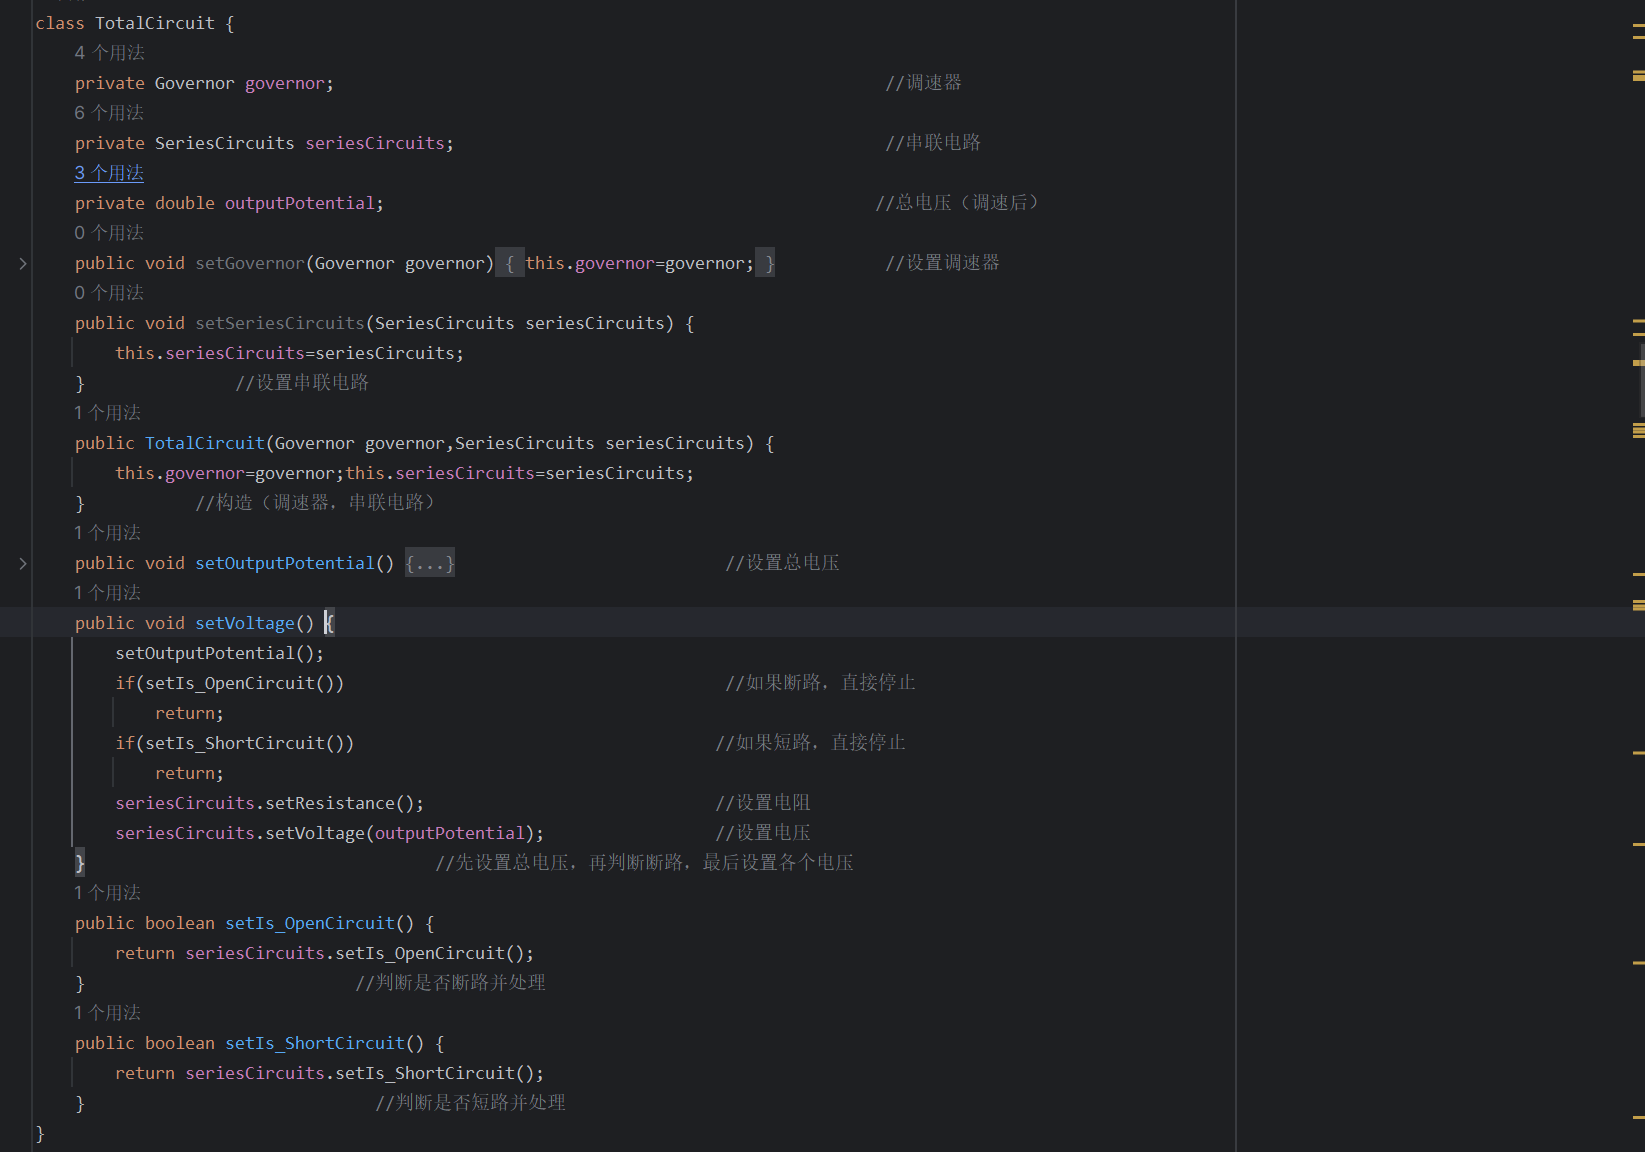
Task: Click the folded {...} placeholder after setOutputPotential()
Action: click(430, 563)
